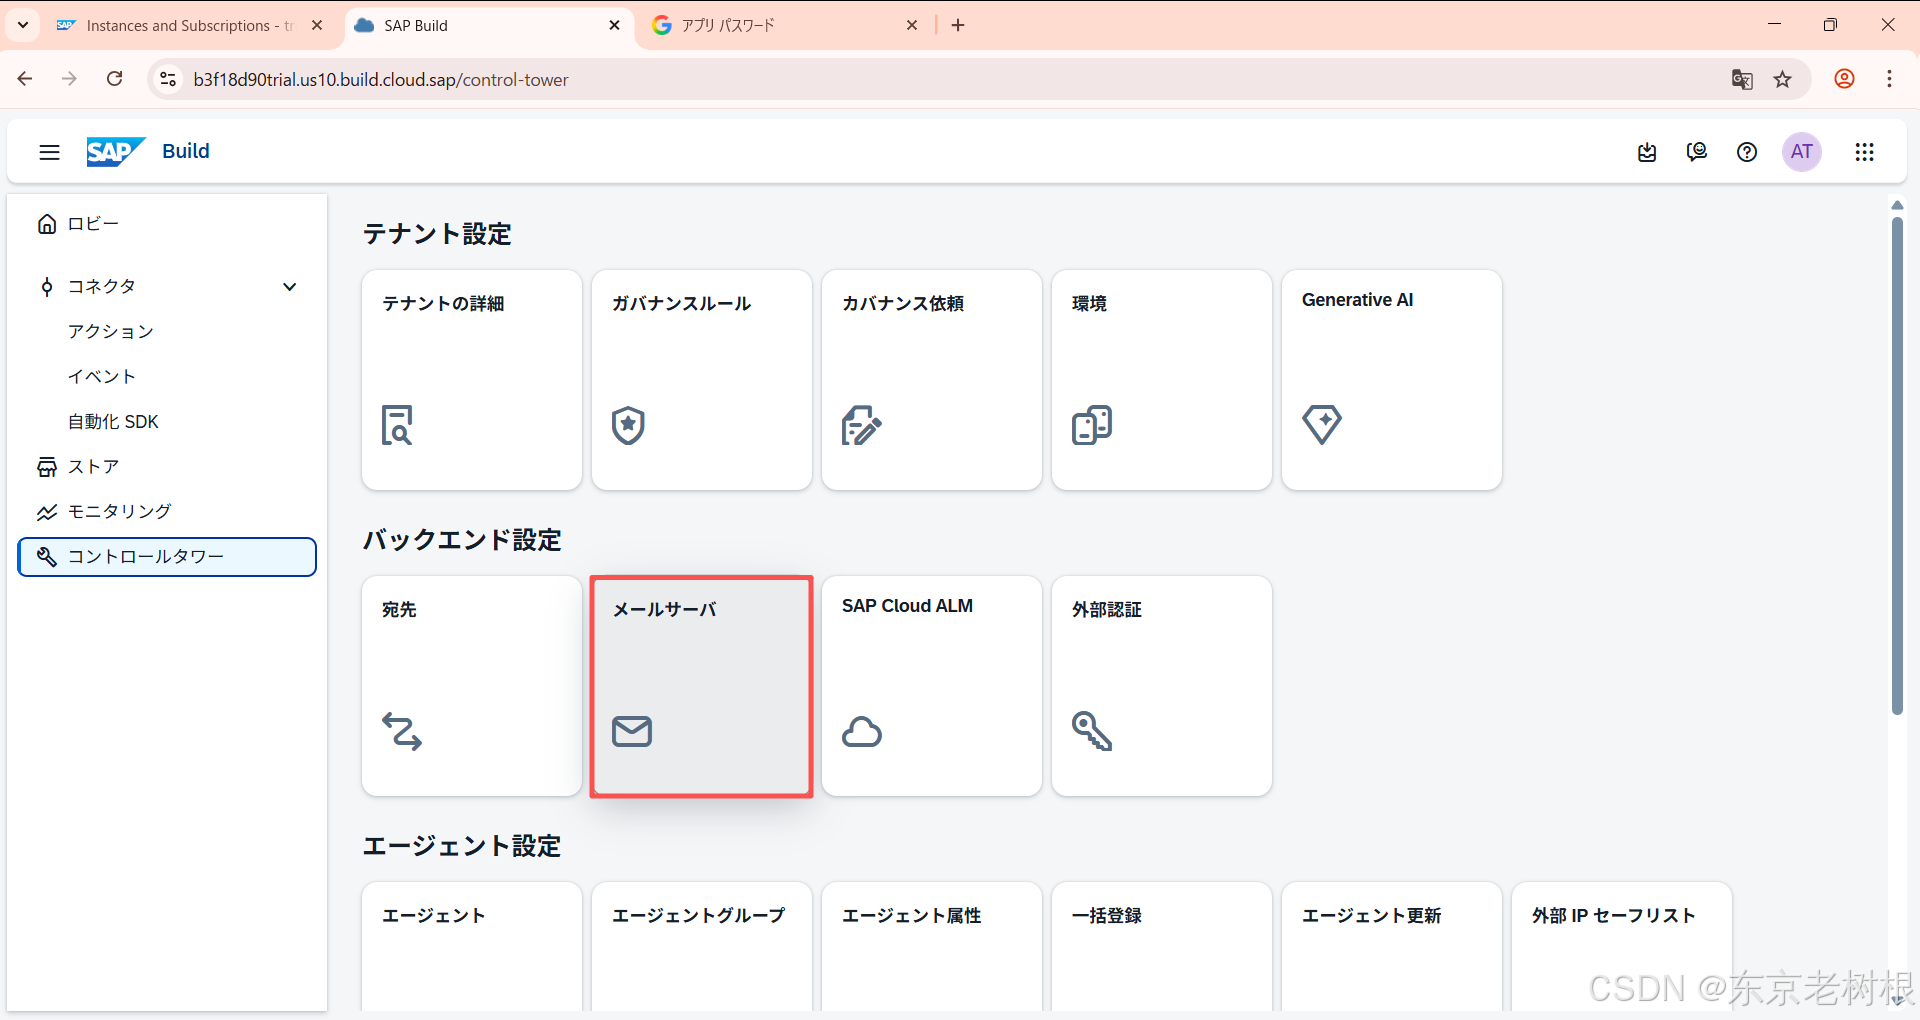Viewport: 1920px width, 1020px height.
Task: Click the mail server envelope icon
Action: coord(632,731)
